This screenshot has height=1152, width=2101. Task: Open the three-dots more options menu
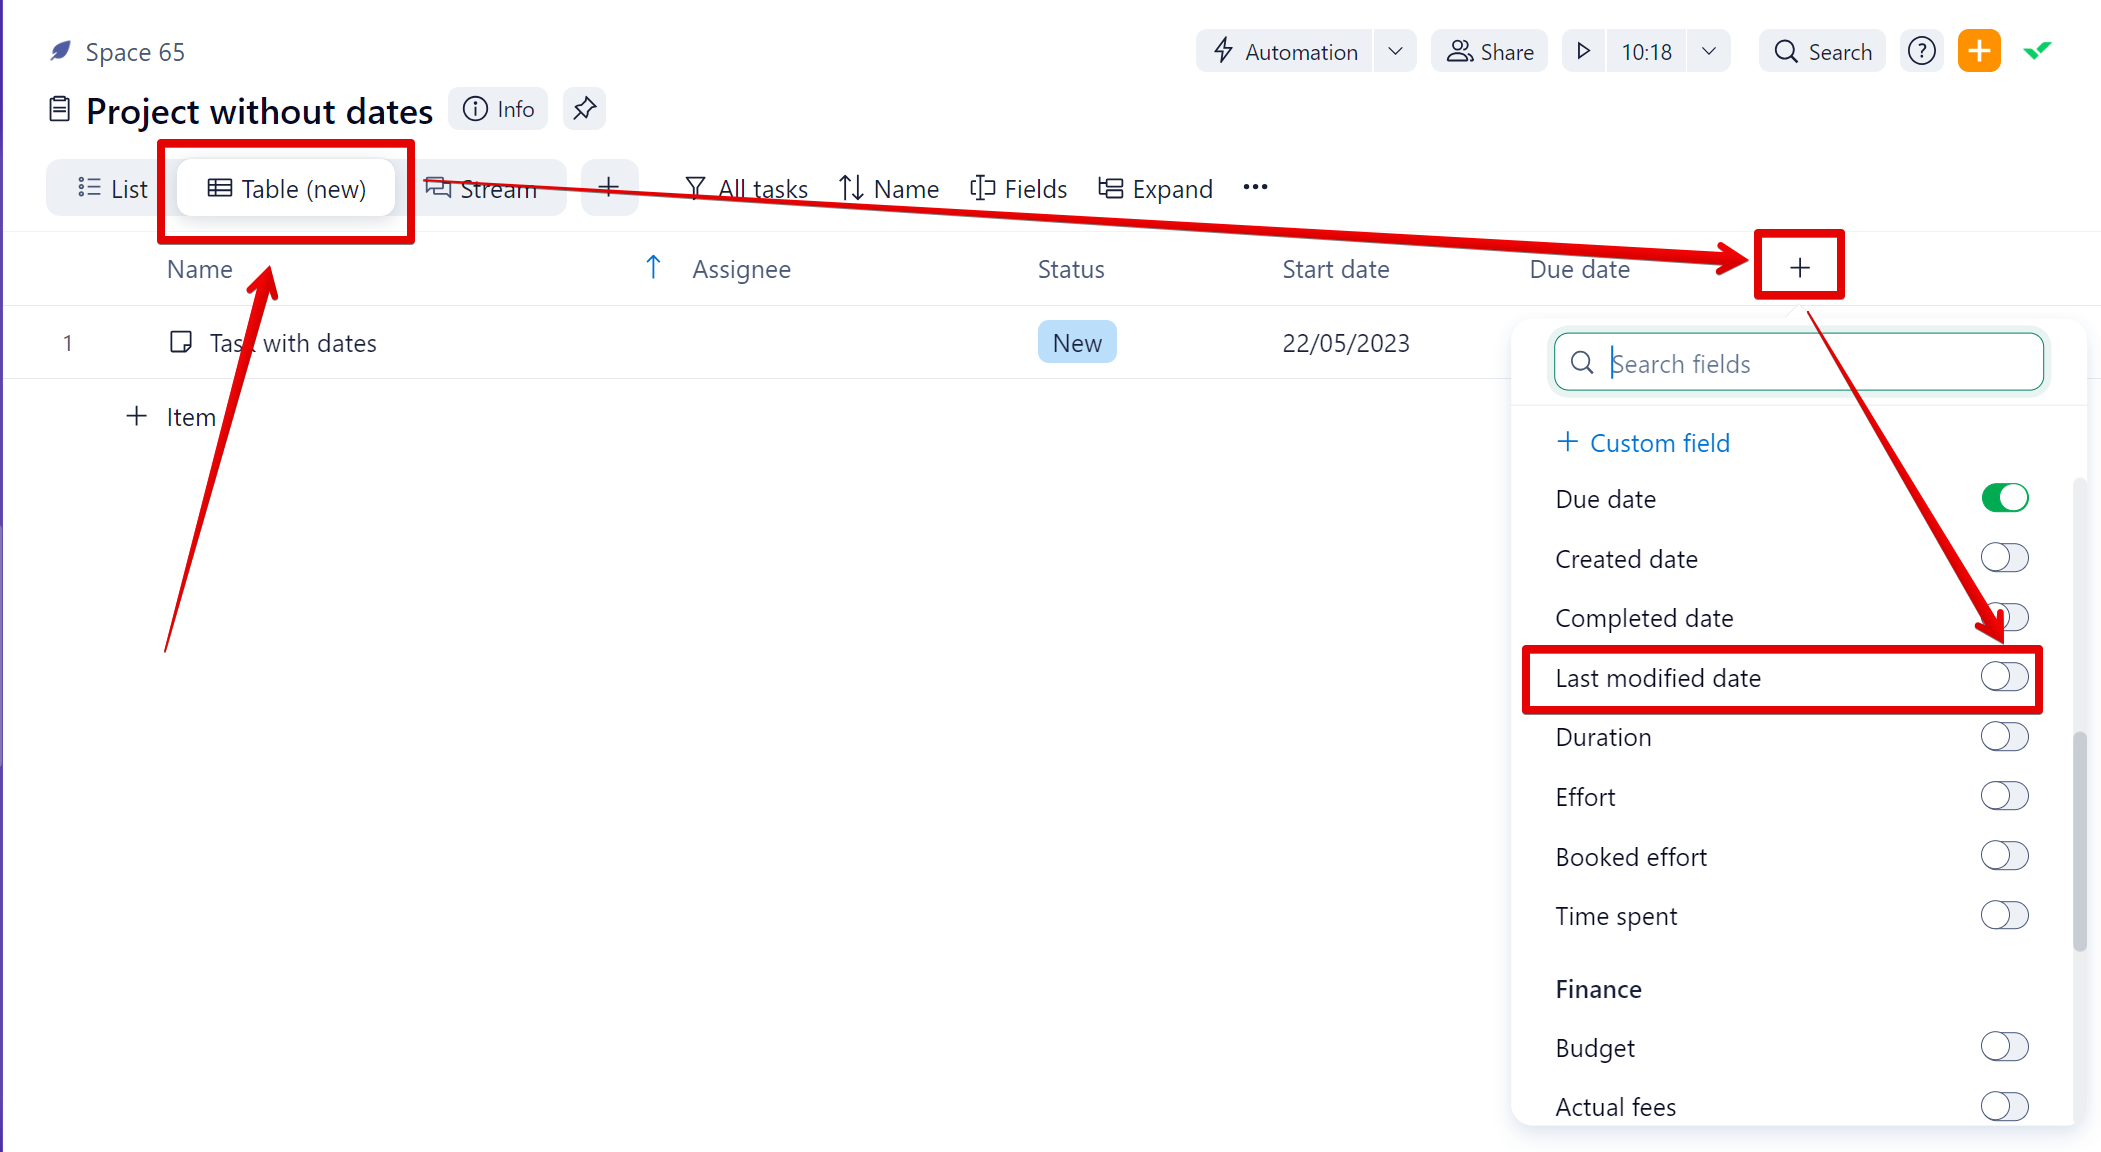click(1255, 188)
